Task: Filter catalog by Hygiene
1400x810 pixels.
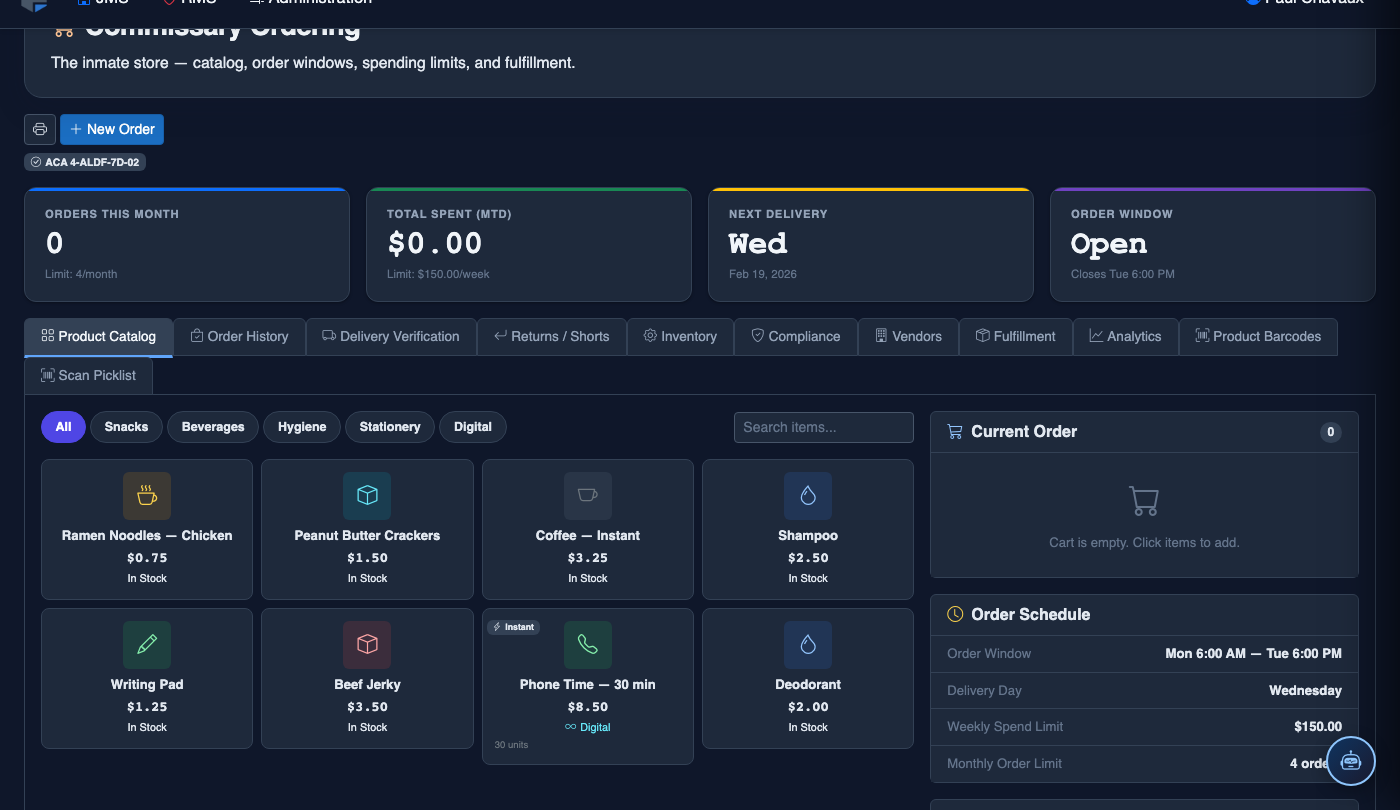Action: (302, 427)
